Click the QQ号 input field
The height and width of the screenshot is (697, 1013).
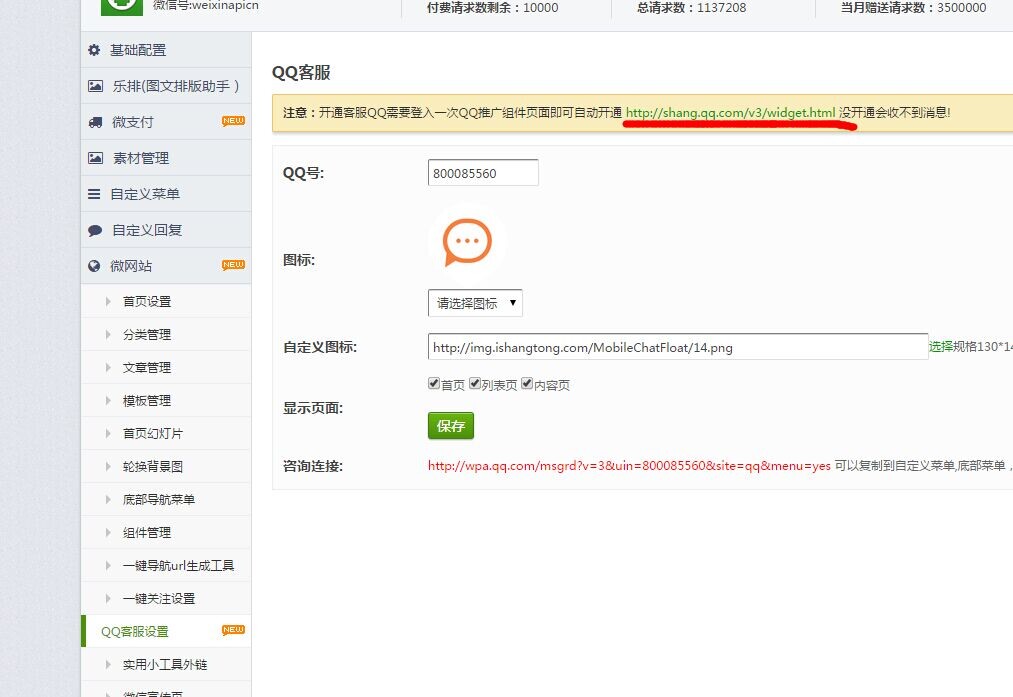[483, 173]
